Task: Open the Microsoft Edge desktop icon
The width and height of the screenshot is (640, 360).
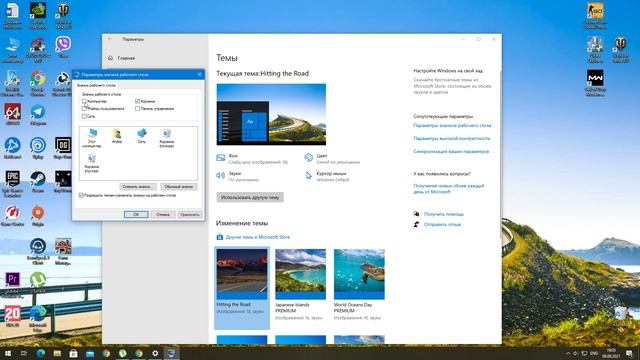Action: click(38, 318)
